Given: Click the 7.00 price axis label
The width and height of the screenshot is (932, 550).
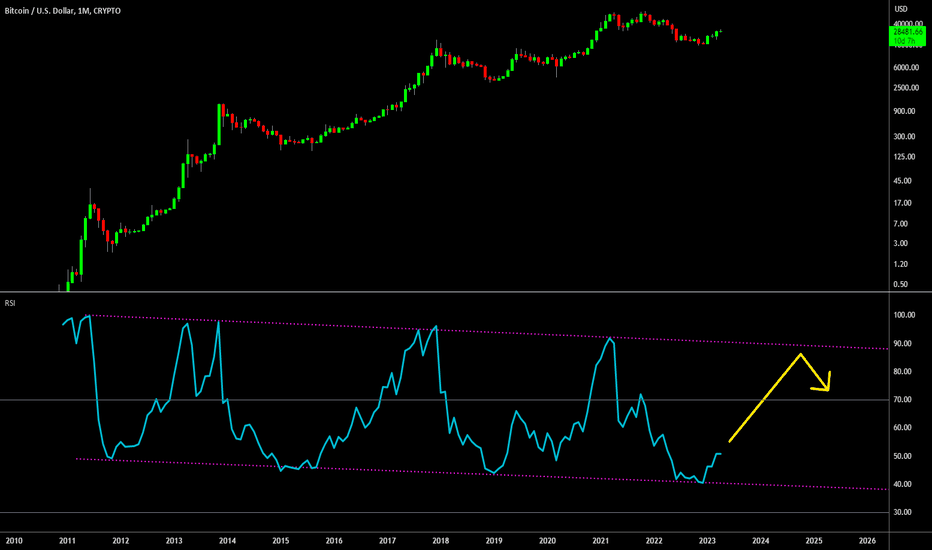Looking at the screenshot, I should [x=900, y=224].
